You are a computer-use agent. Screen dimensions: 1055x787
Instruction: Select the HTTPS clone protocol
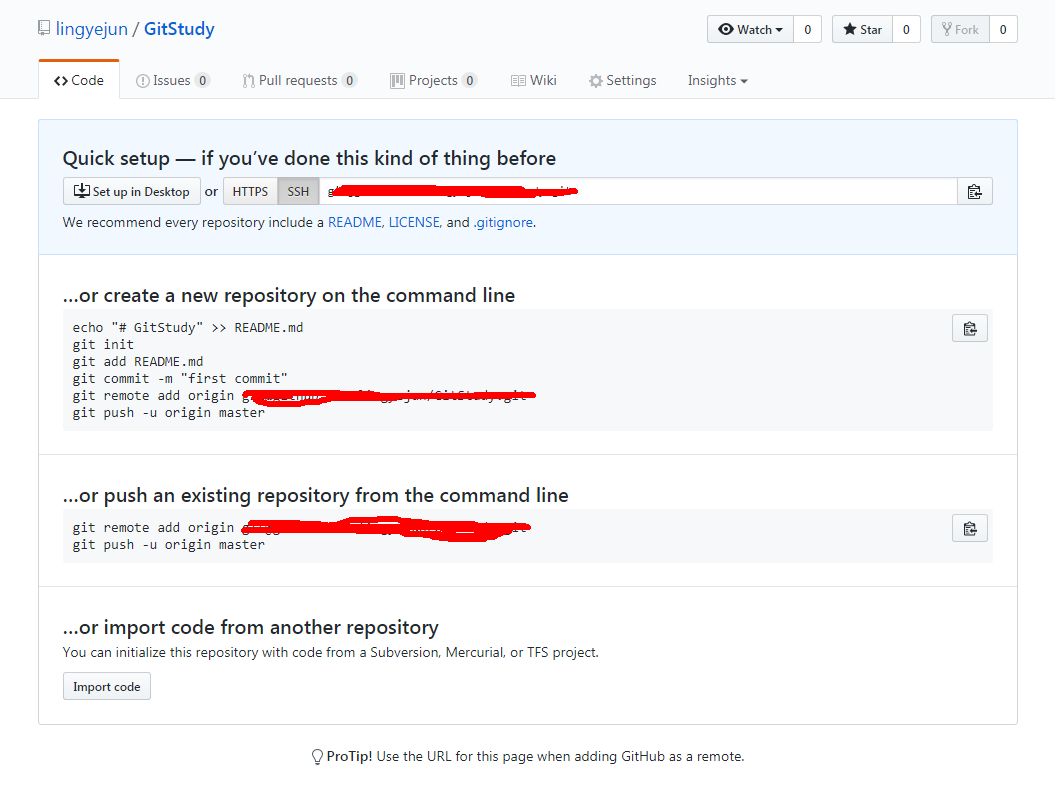(250, 192)
